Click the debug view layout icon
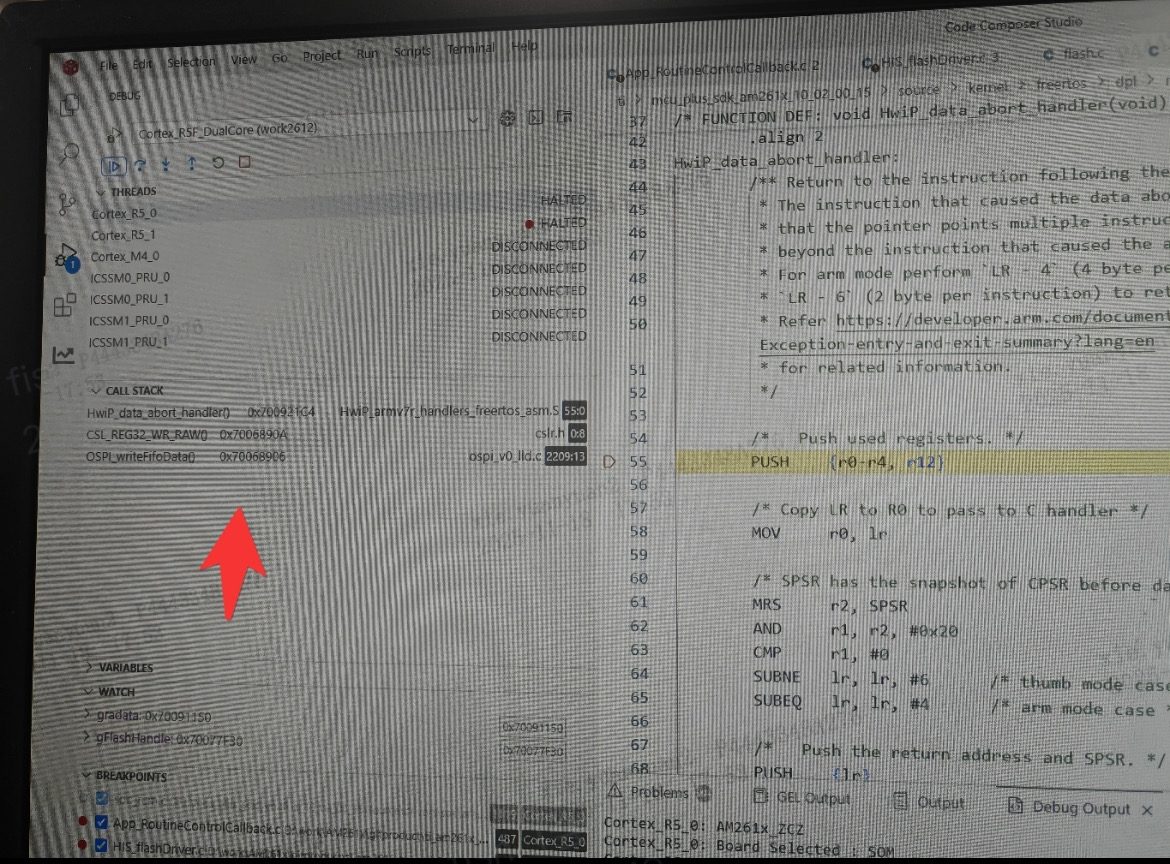This screenshot has height=864, width=1170. point(564,116)
